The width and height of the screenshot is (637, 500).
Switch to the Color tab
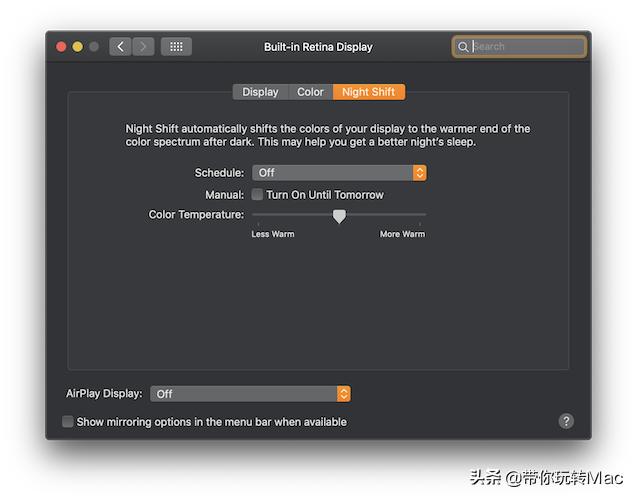point(310,92)
